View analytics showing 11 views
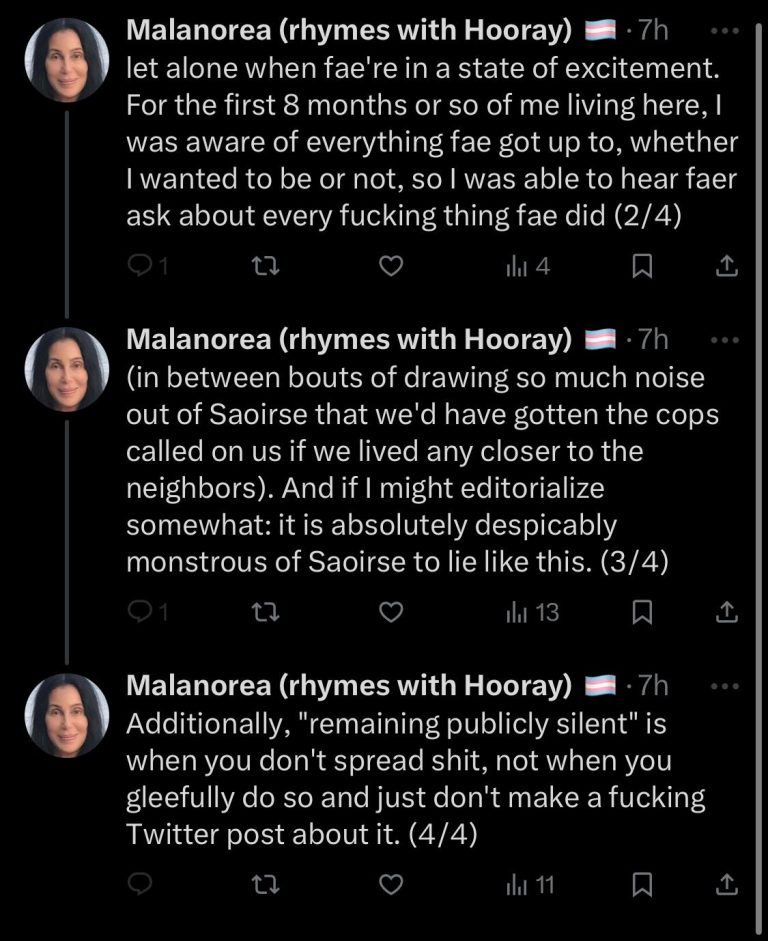This screenshot has height=941, width=768. tap(530, 884)
